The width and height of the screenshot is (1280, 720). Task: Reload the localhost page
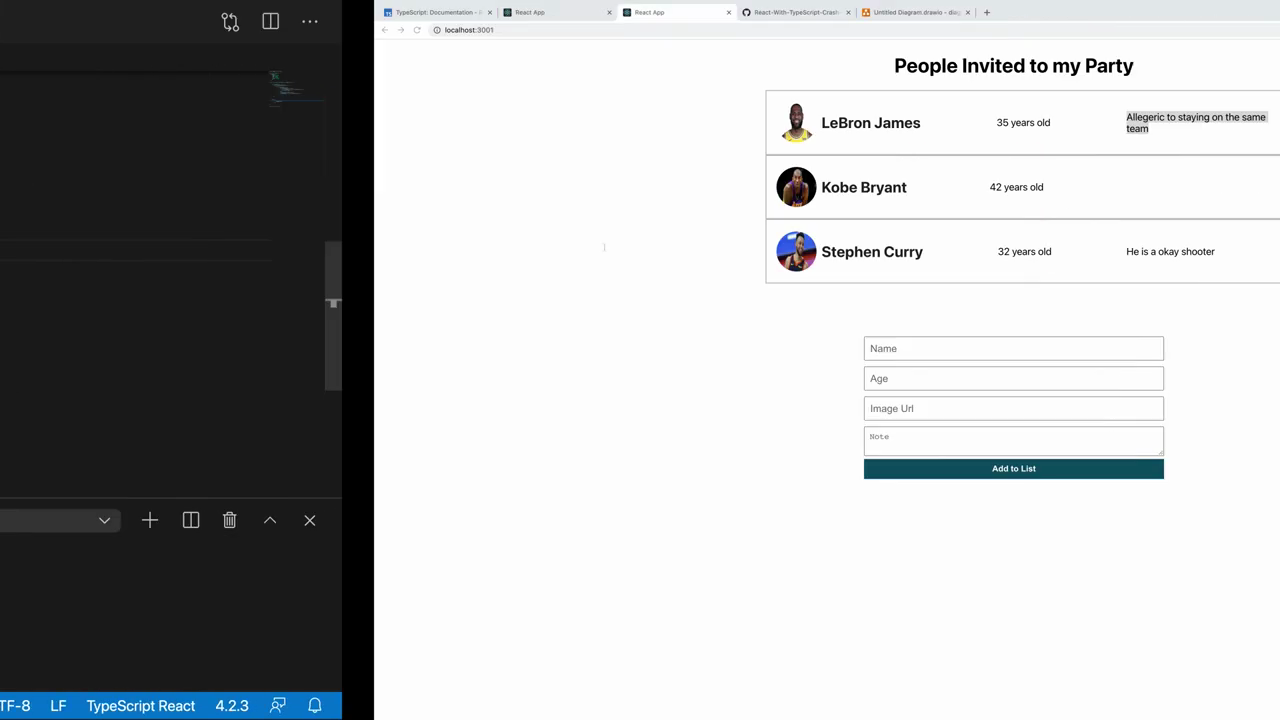point(417,30)
